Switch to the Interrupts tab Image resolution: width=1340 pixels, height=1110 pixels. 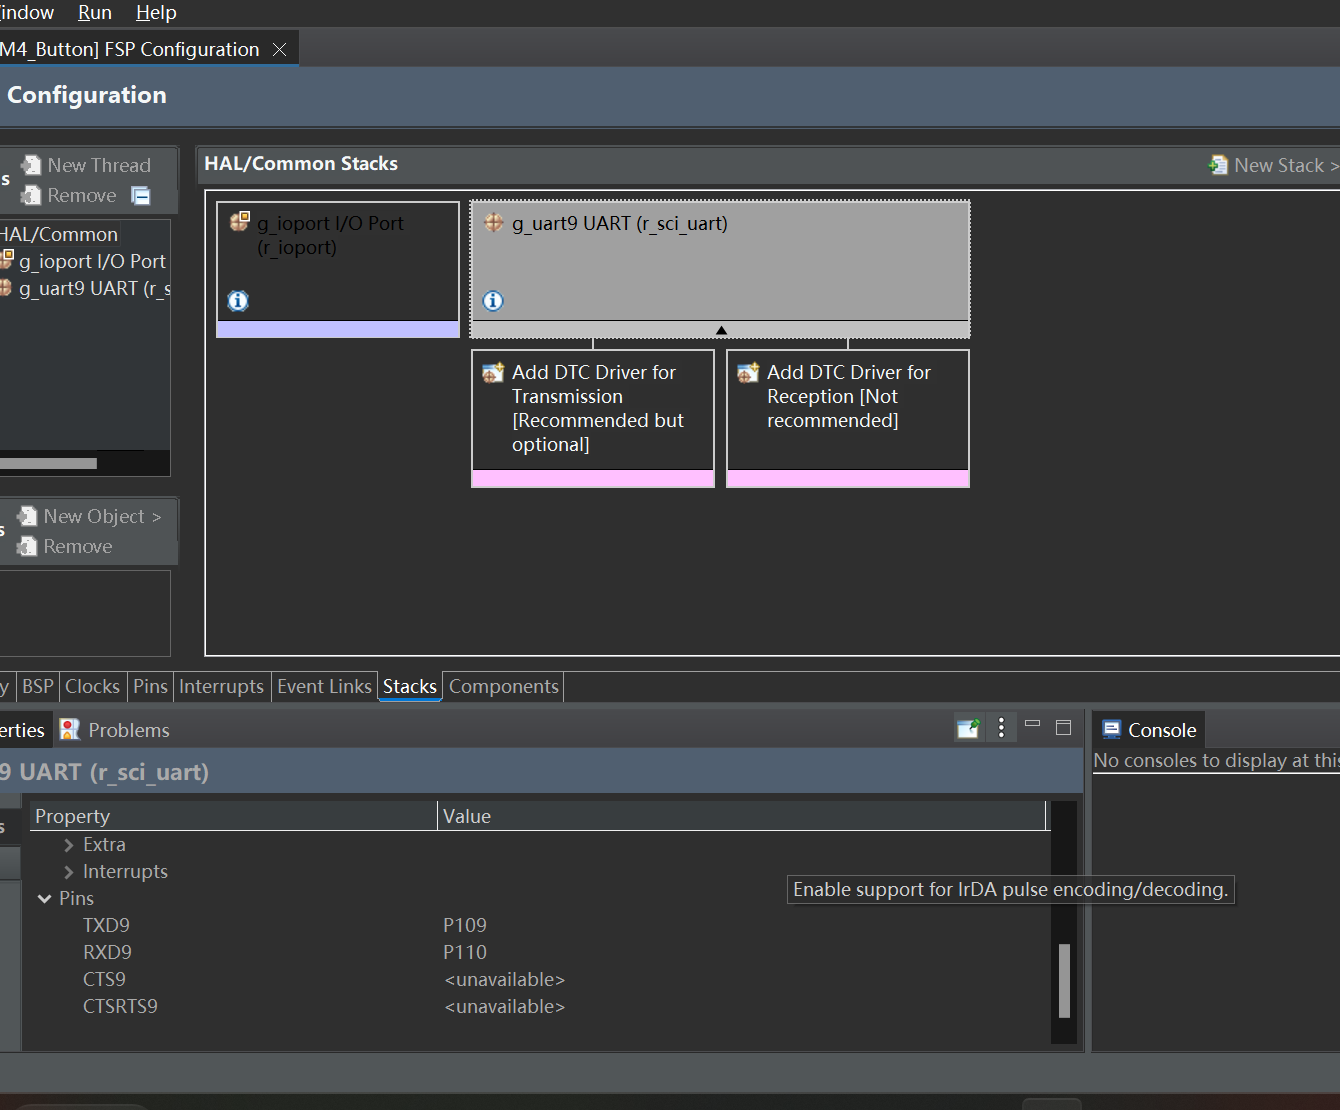(221, 686)
